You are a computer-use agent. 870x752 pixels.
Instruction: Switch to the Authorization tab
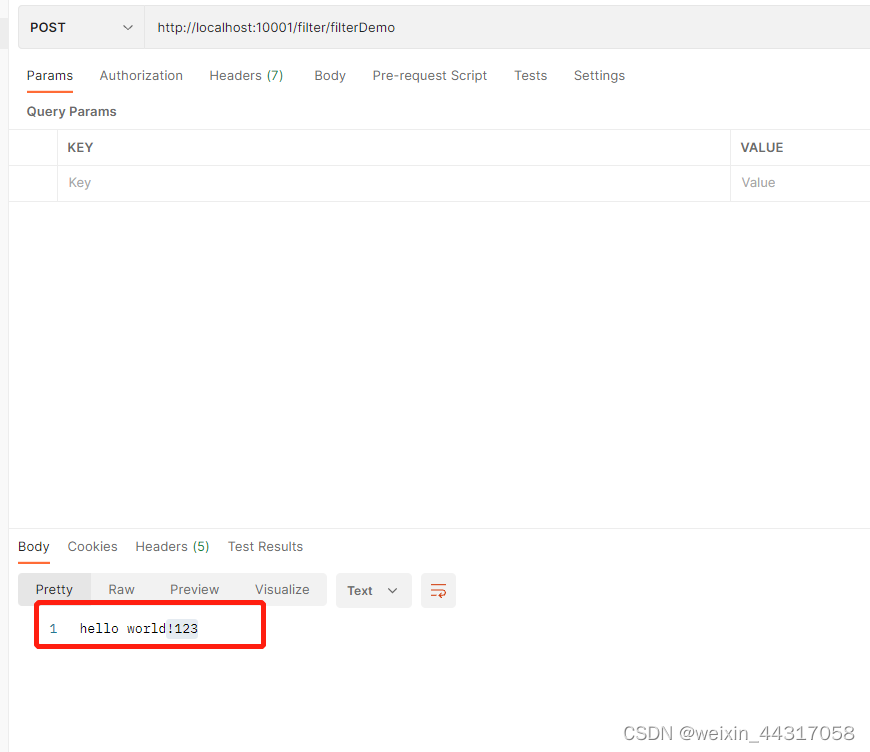coord(140,75)
